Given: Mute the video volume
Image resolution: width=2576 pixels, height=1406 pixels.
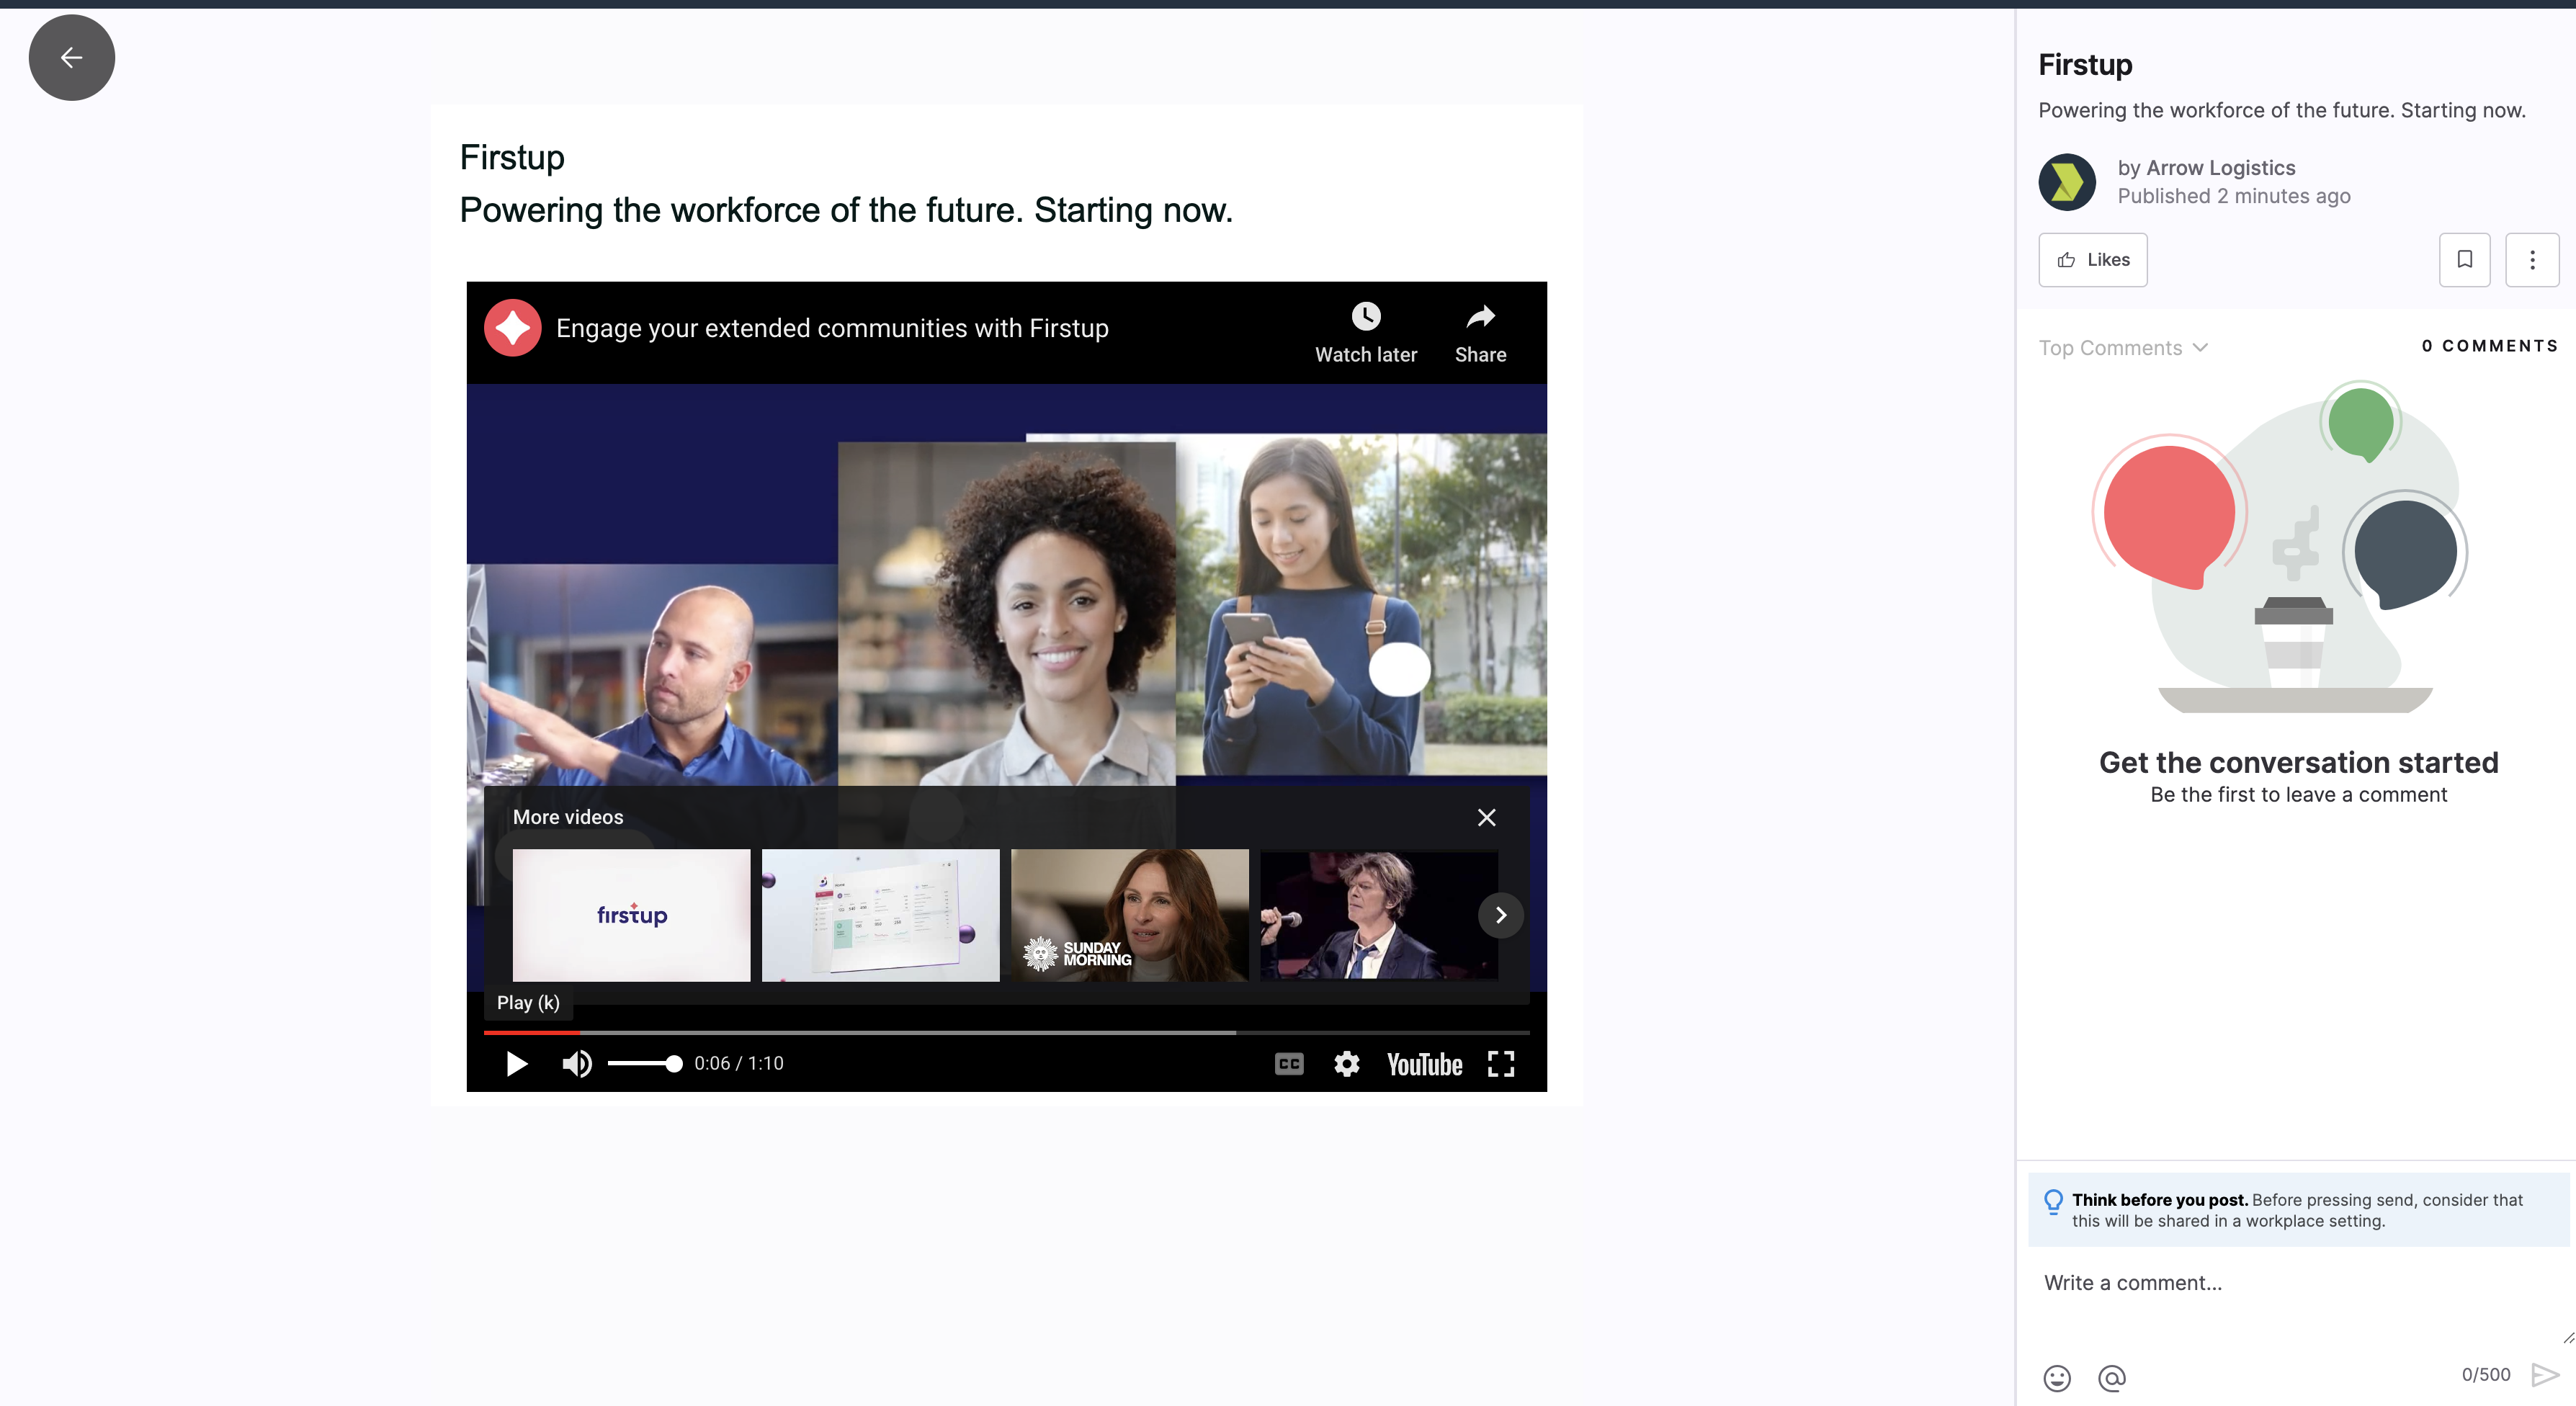Looking at the screenshot, I should pyautogui.click(x=577, y=1063).
